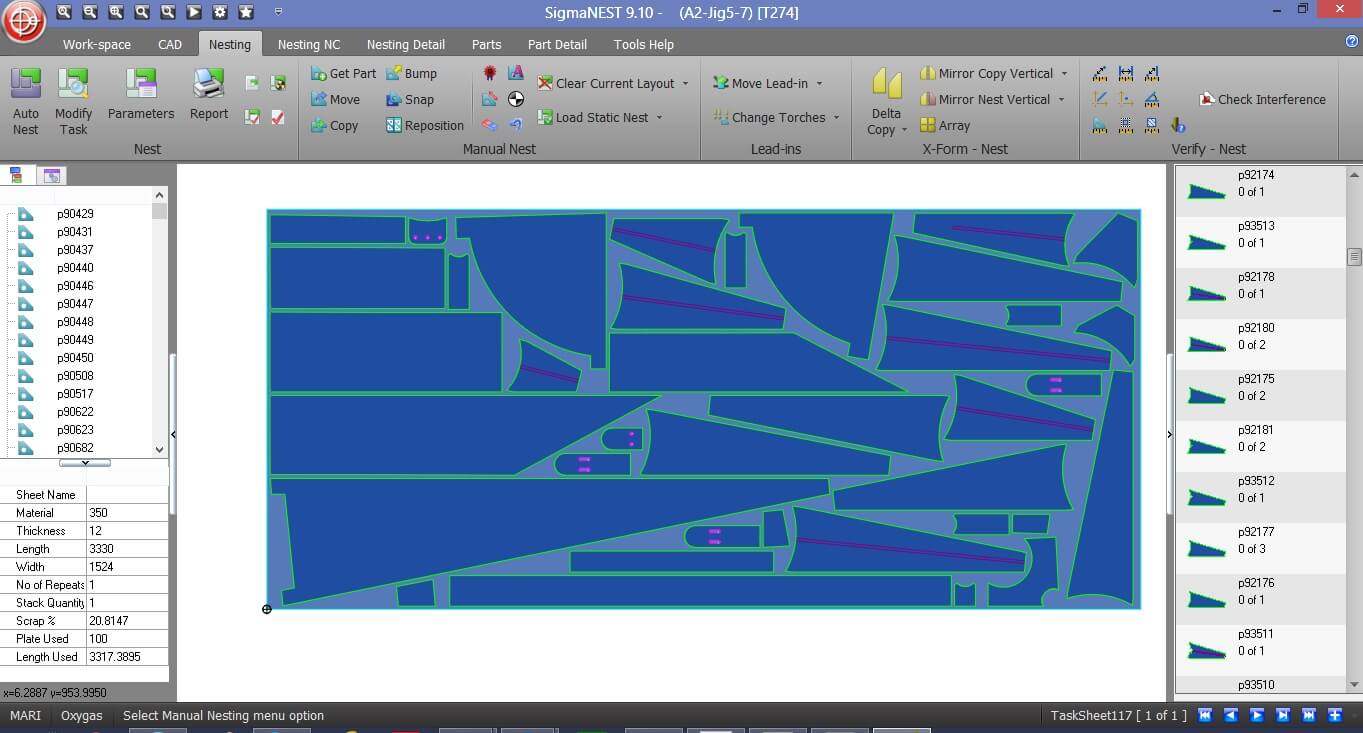This screenshot has width=1363, height=733.
Task: Click the horizontal distance measure icon in Verify
Action: 1126,73
